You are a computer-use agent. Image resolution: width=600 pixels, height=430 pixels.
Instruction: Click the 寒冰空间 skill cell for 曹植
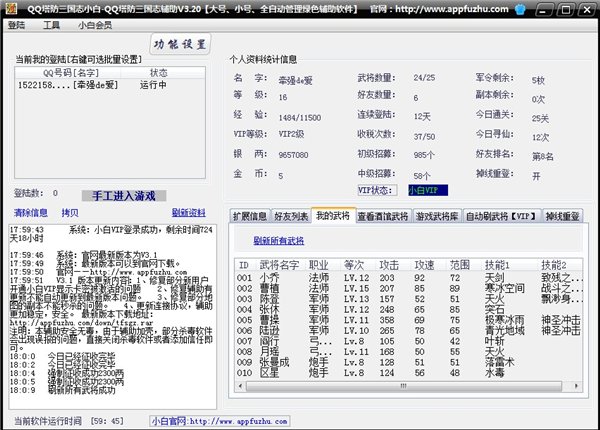504,288
